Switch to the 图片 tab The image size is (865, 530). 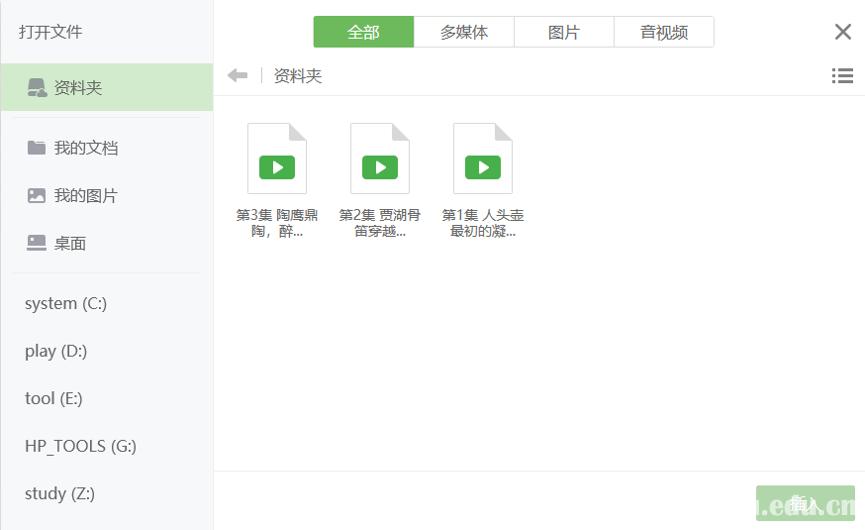[x=564, y=32]
